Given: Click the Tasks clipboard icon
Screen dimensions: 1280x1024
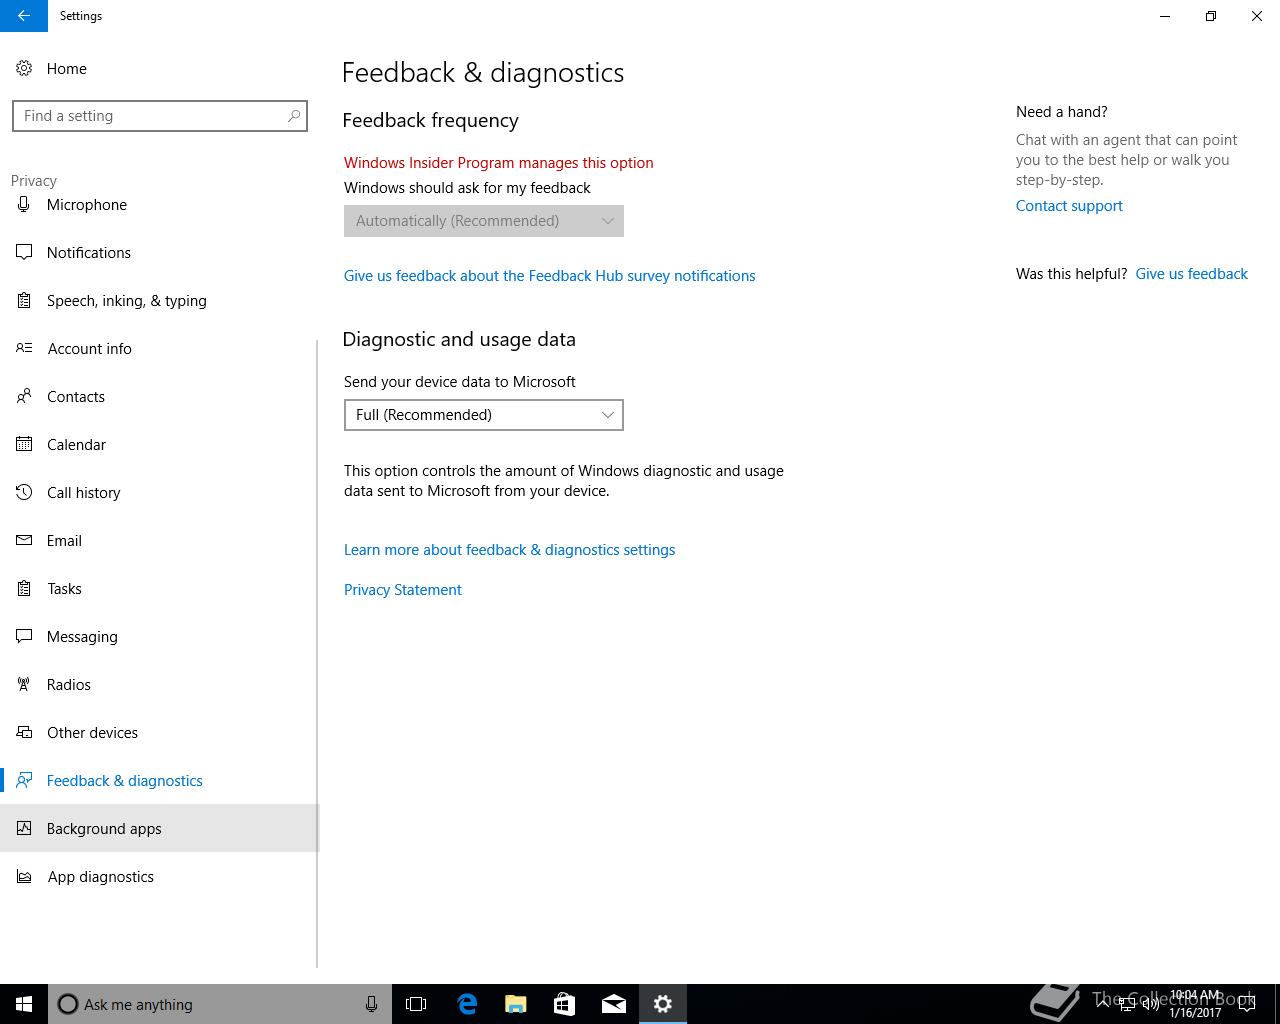Looking at the screenshot, I should click(24, 589).
